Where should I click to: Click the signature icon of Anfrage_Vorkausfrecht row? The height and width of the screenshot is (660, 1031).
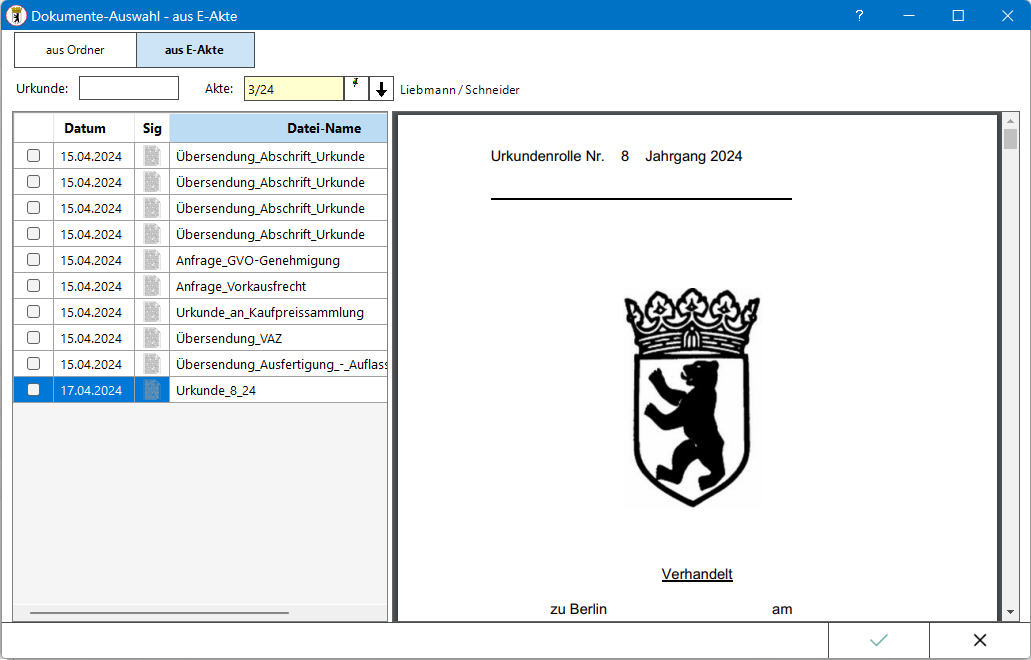click(152, 286)
